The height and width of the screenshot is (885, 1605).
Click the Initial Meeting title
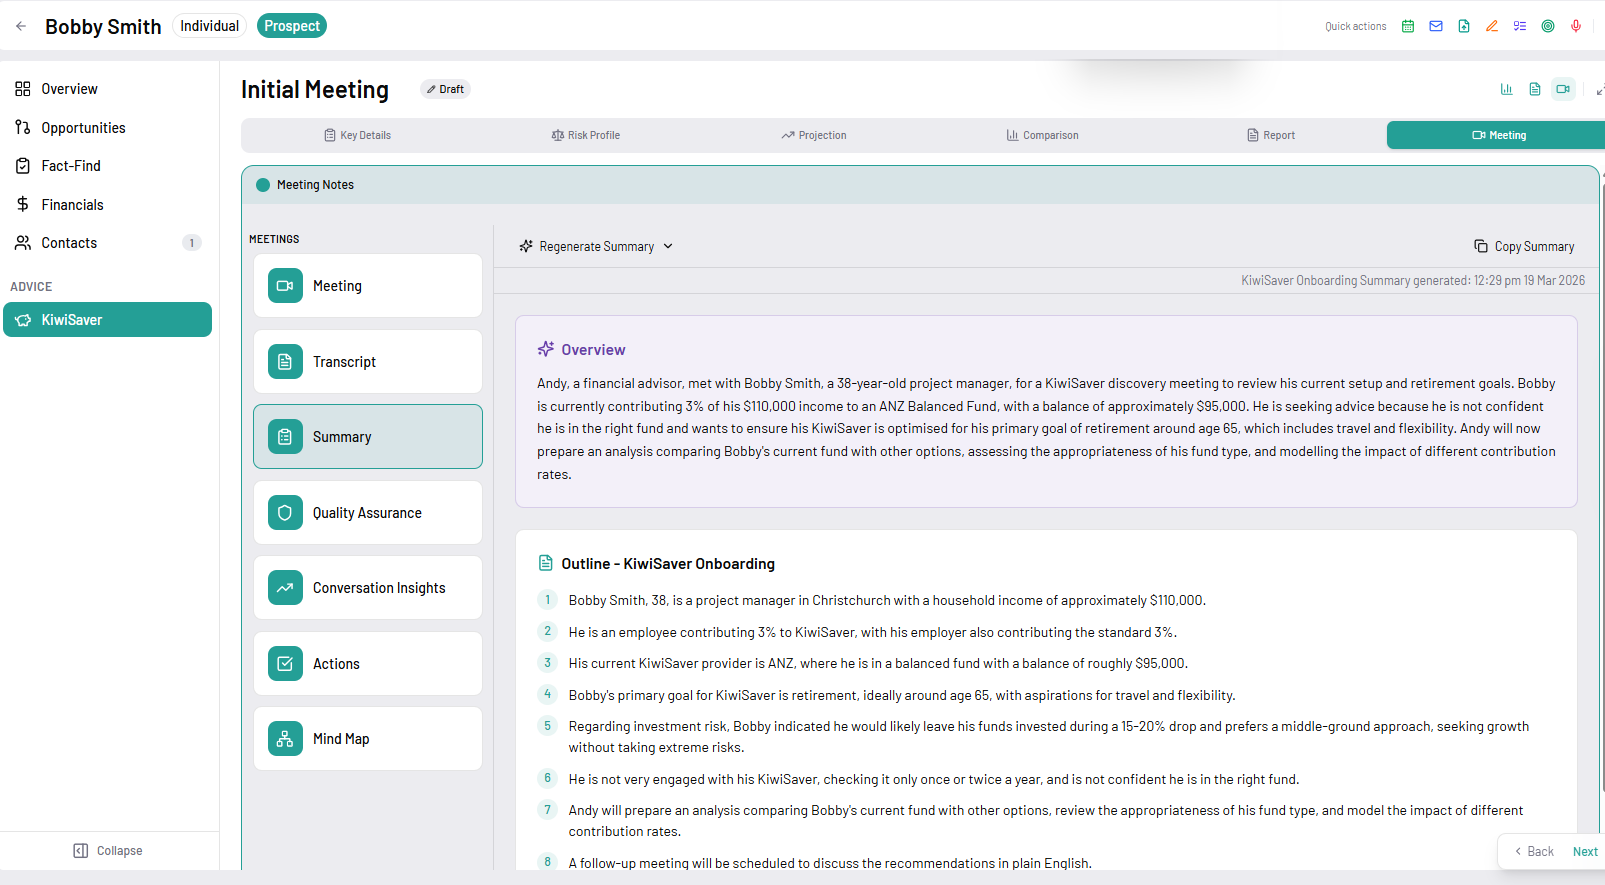[315, 90]
